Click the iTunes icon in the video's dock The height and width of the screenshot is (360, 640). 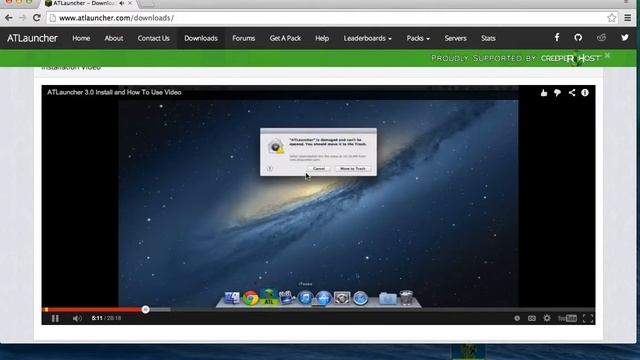click(305, 298)
